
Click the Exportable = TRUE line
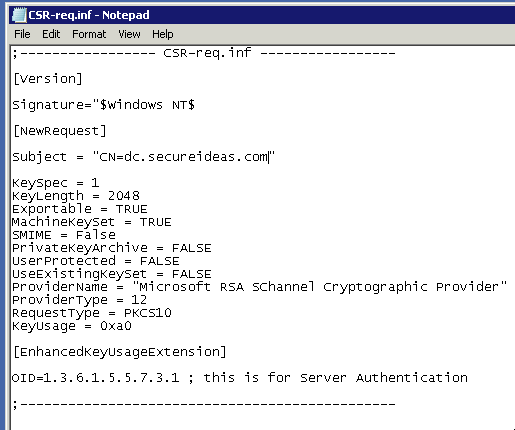tap(80, 209)
